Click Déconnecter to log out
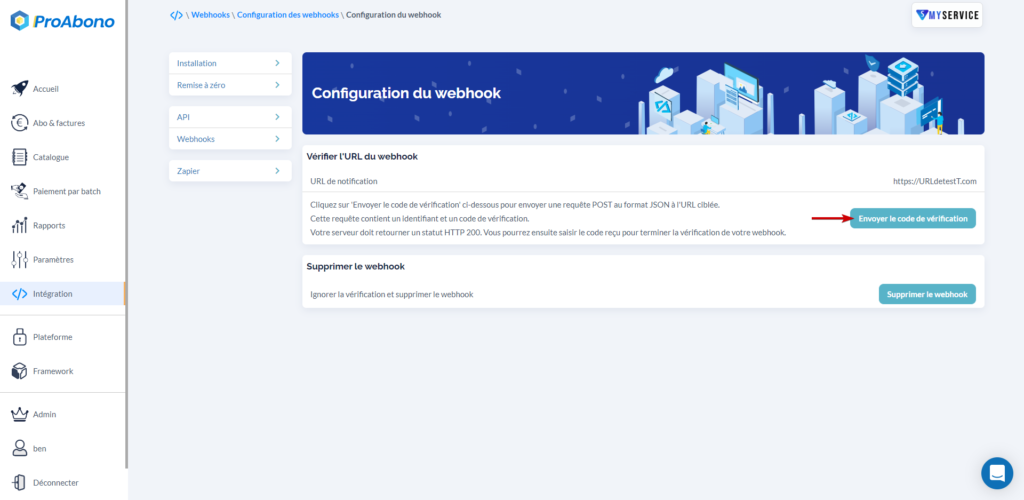The width and height of the screenshot is (1024, 500). click(x=56, y=482)
